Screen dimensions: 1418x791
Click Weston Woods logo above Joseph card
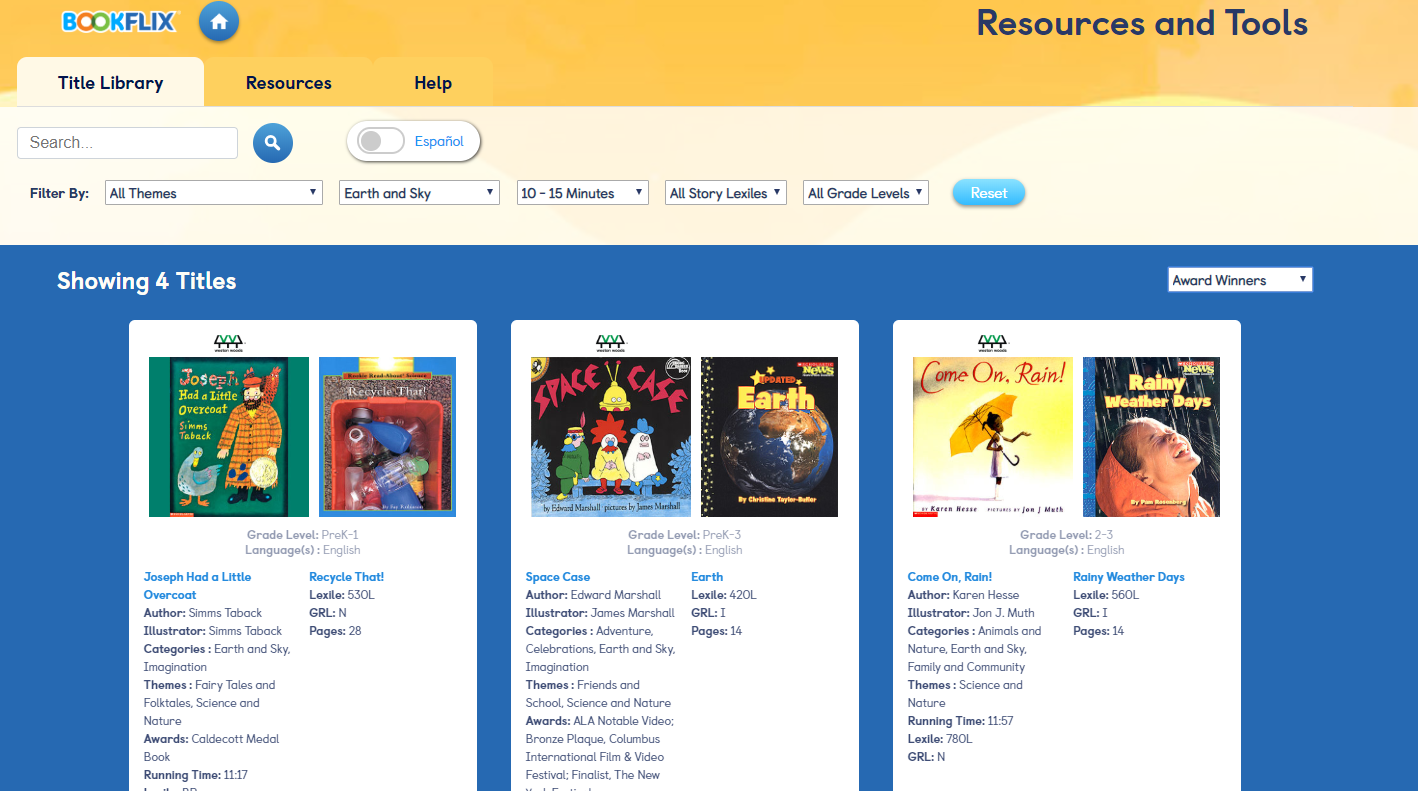click(230, 343)
